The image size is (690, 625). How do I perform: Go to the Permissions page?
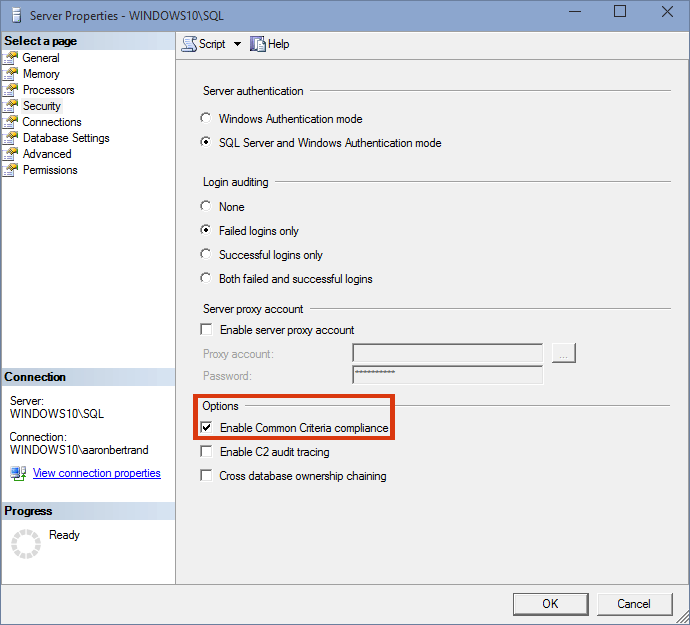point(50,170)
